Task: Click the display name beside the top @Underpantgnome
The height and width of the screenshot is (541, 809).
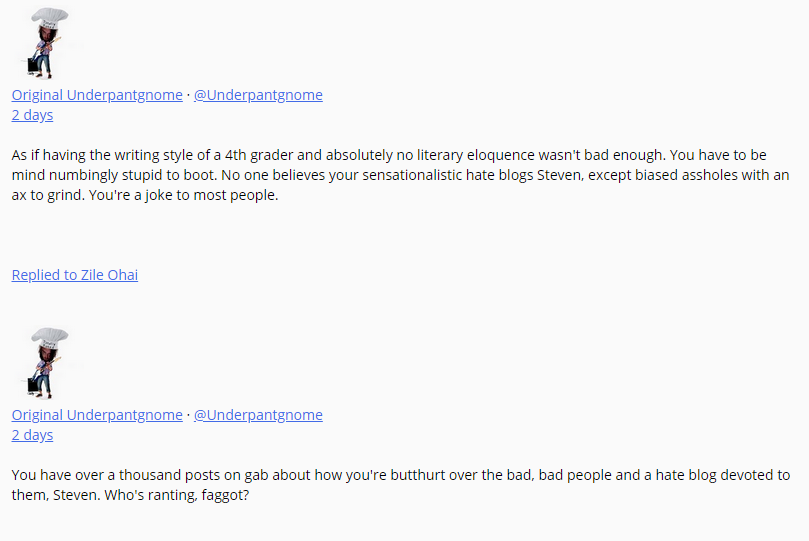Action: click(x=97, y=95)
